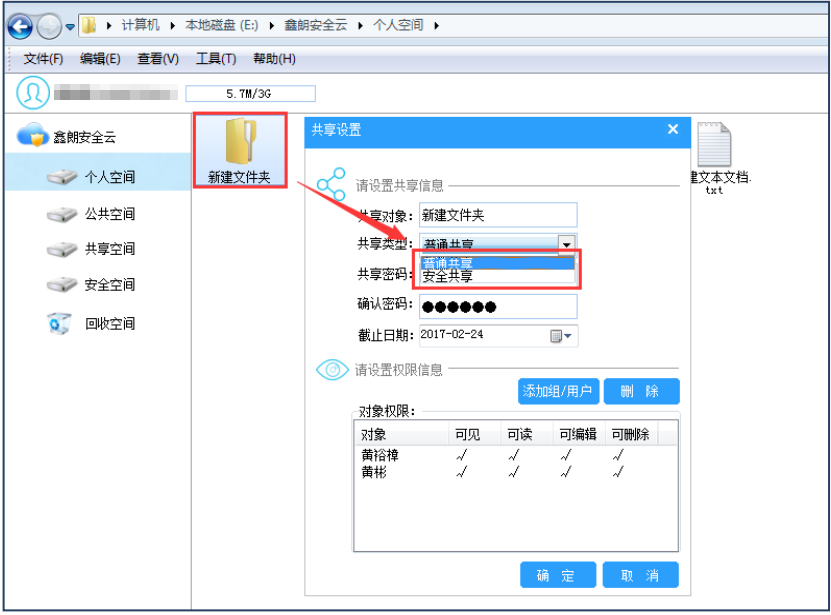Open 回收空间 in the sidebar

pyautogui.click(x=110, y=323)
